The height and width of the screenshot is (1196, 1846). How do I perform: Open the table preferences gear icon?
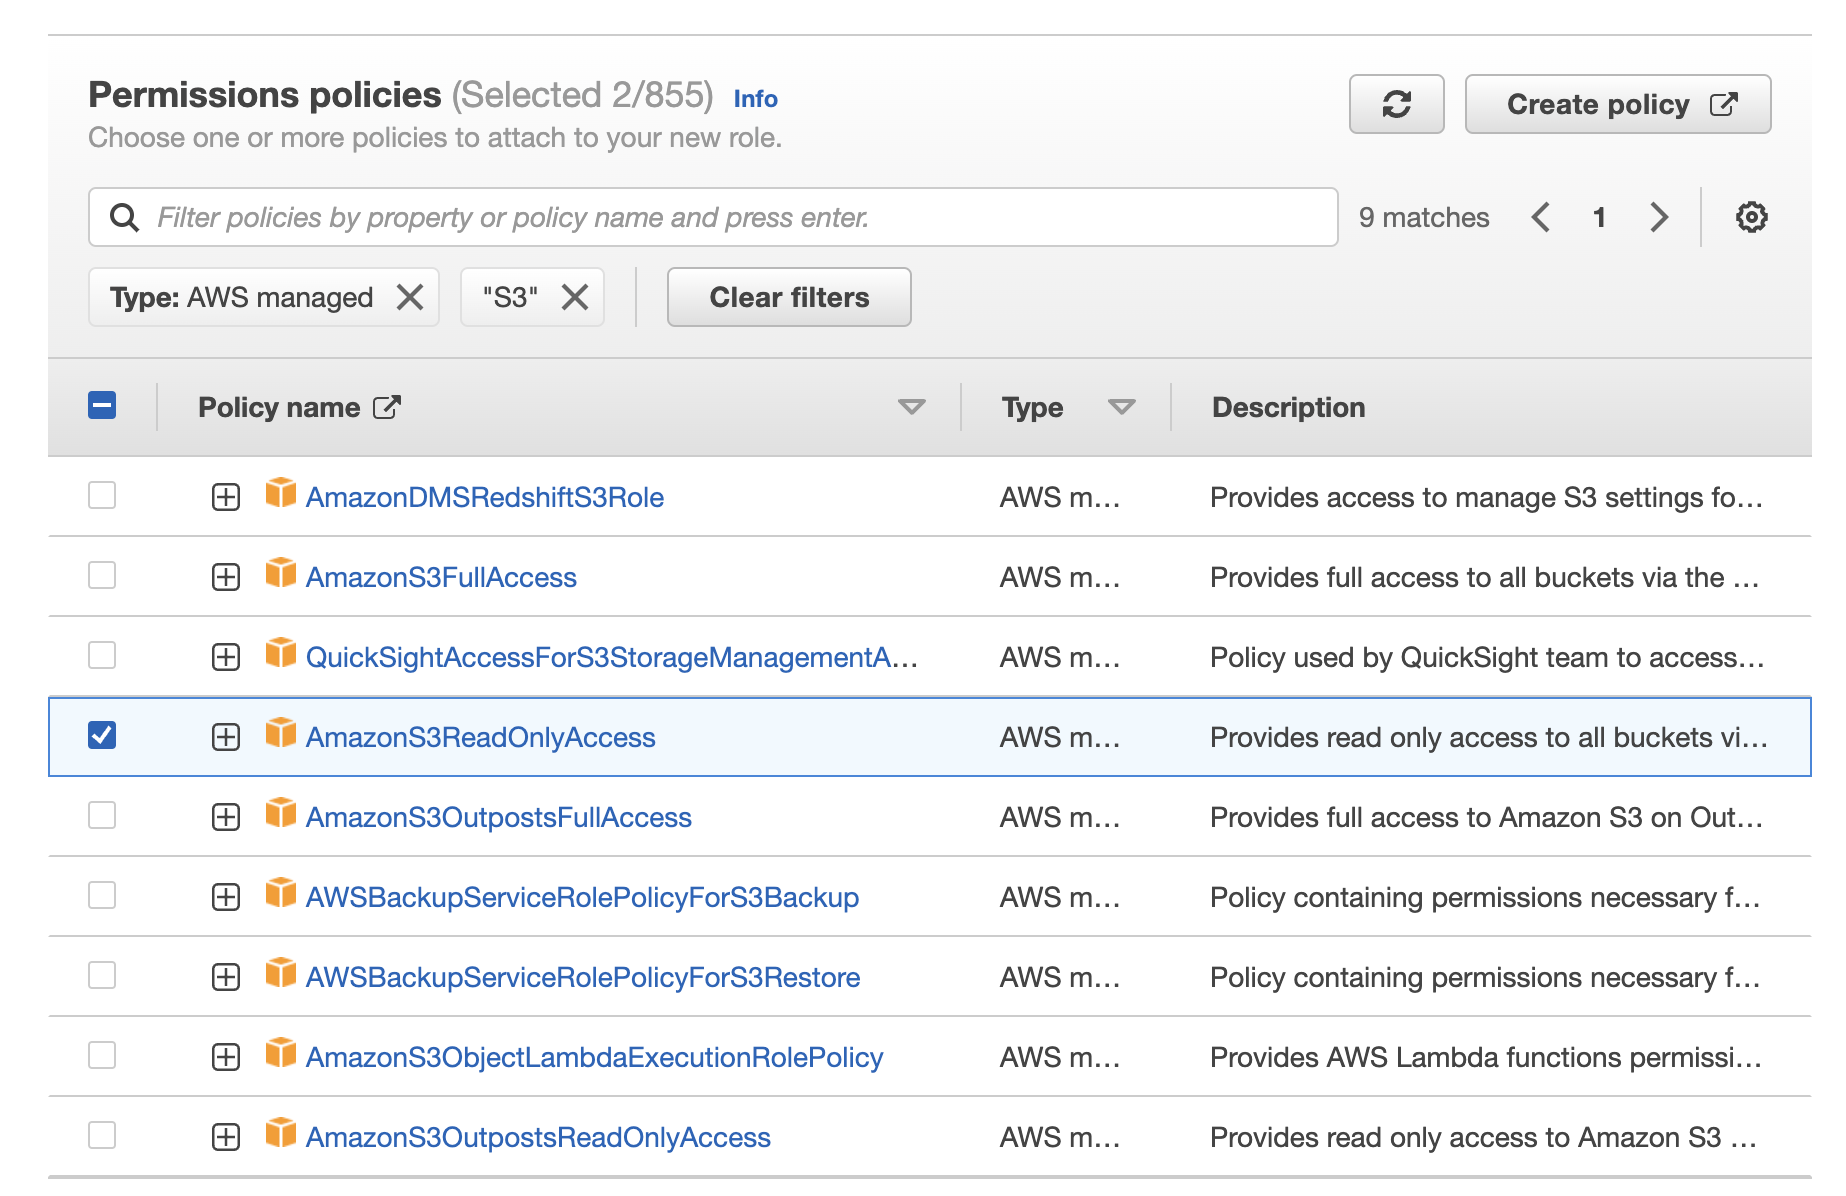coord(1751,217)
